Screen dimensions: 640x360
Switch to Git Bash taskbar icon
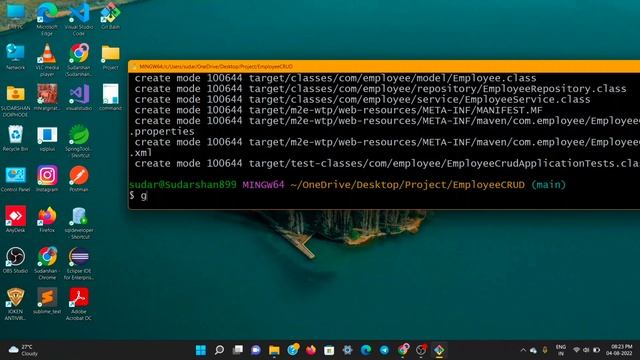tap(439, 350)
